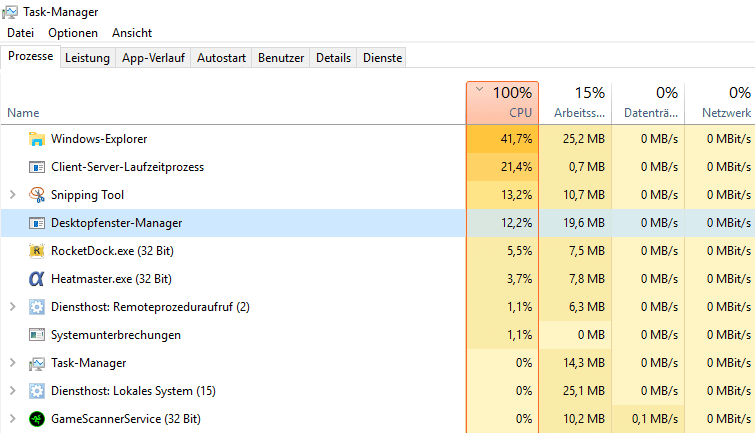
Task: Expand Diensthost: Remoteprozeduraufruf (2) group
Action: 13,307
